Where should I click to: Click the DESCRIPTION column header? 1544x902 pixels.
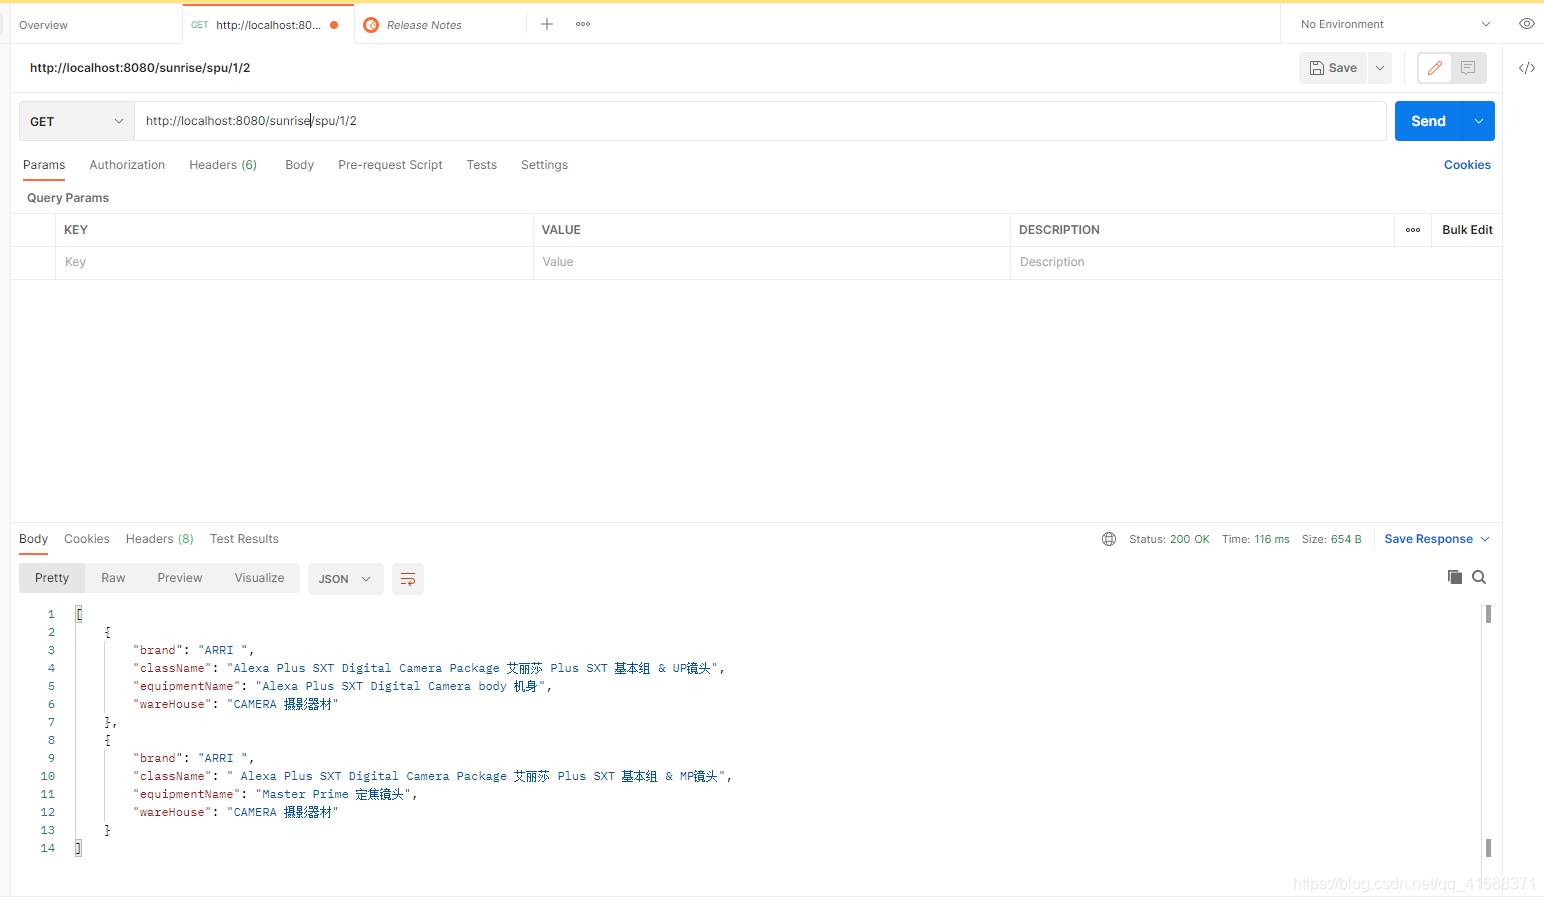[1059, 230]
